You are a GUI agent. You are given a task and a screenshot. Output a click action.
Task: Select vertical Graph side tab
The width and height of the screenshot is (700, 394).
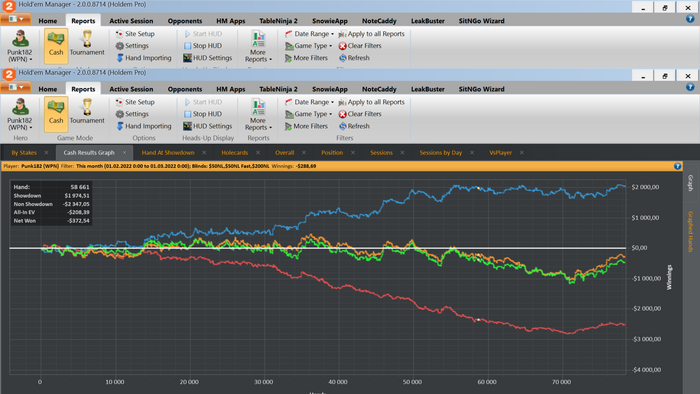[691, 183]
